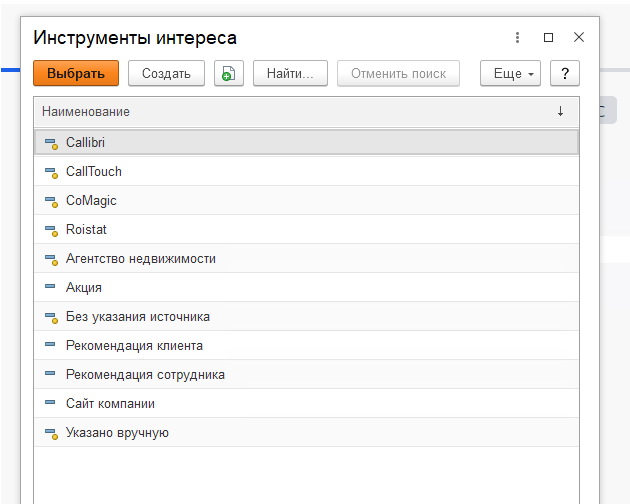Viewport: 630px width, 504px height.
Task: Click the Наименование column header
Action: tap(86, 111)
